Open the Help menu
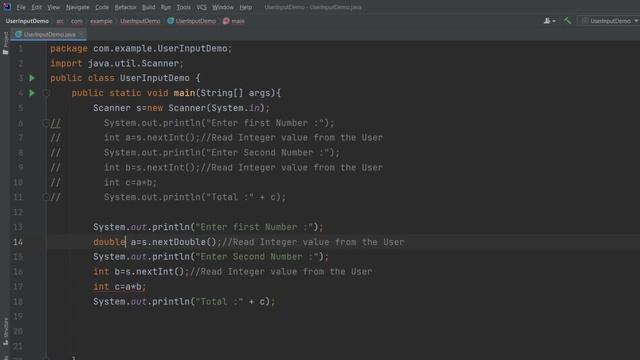Viewport: 640px width, 360px height. [245, 7]
